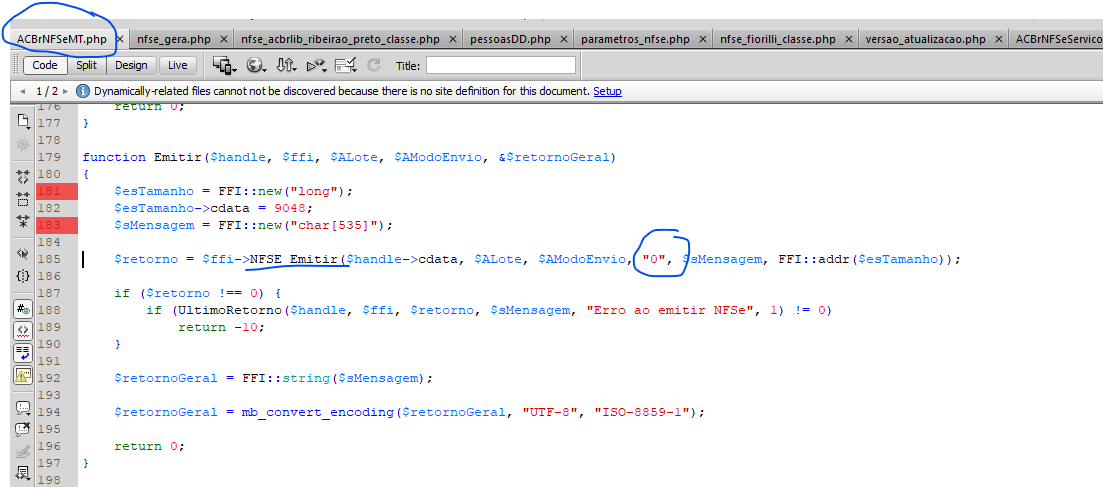Viewport: 1103px width, 487px height.
Task: Click highlighted line number 181
Action: (49, 191)
